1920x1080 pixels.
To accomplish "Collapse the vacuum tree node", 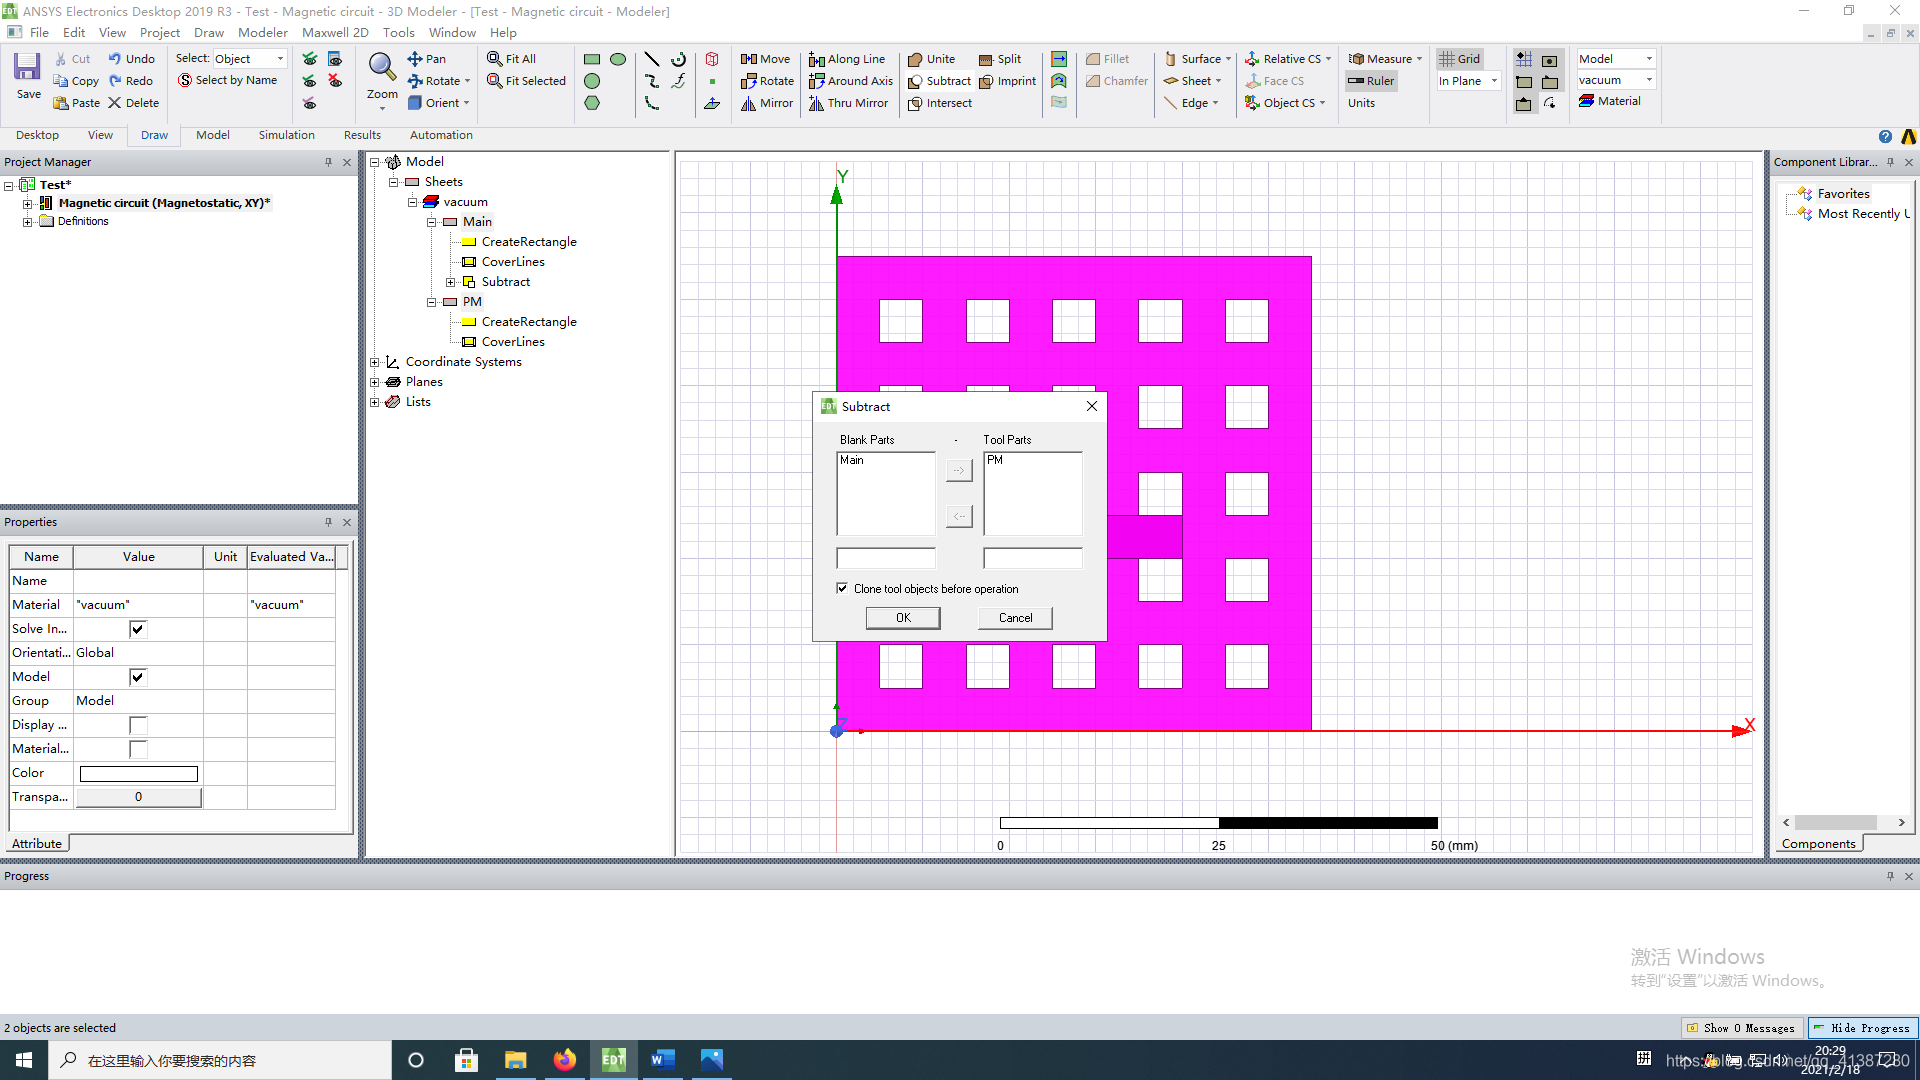I will tap(412, 202).
